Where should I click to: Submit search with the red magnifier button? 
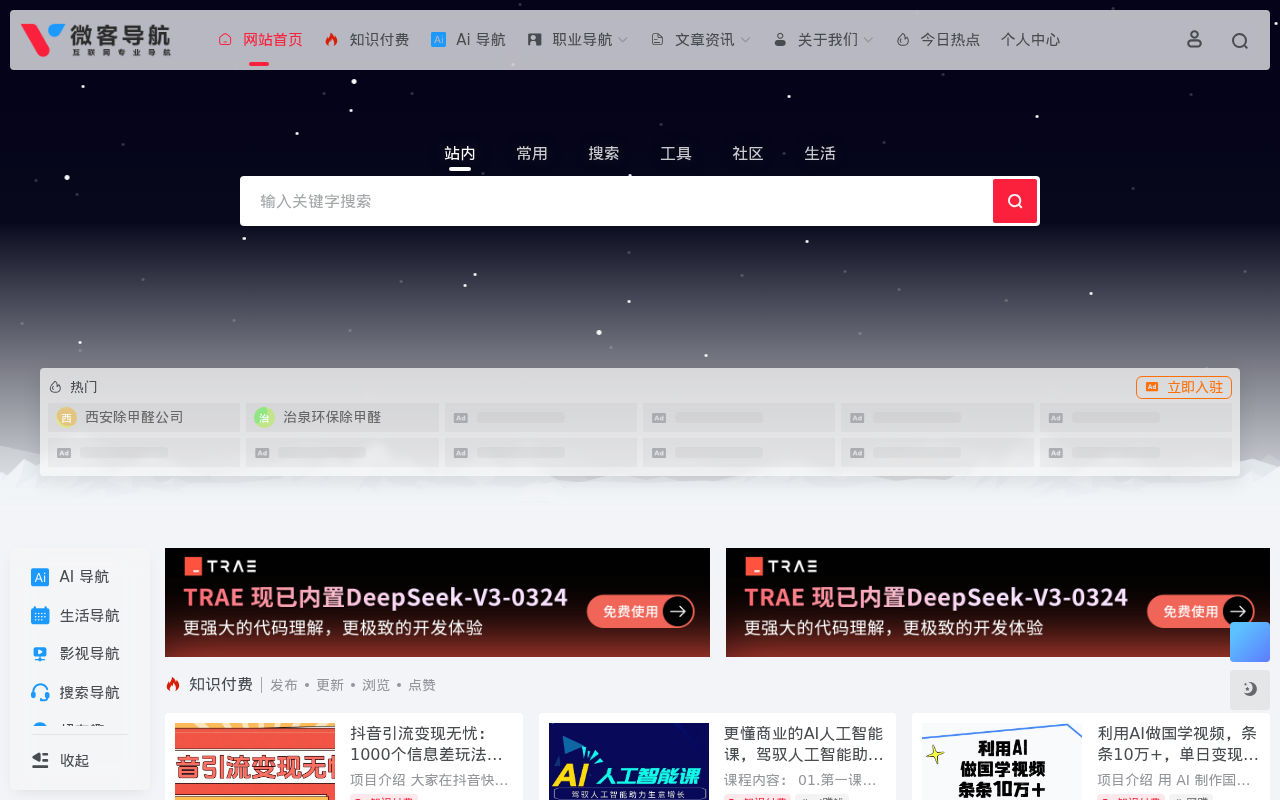pyautogui.click(x=1015, y=201)
